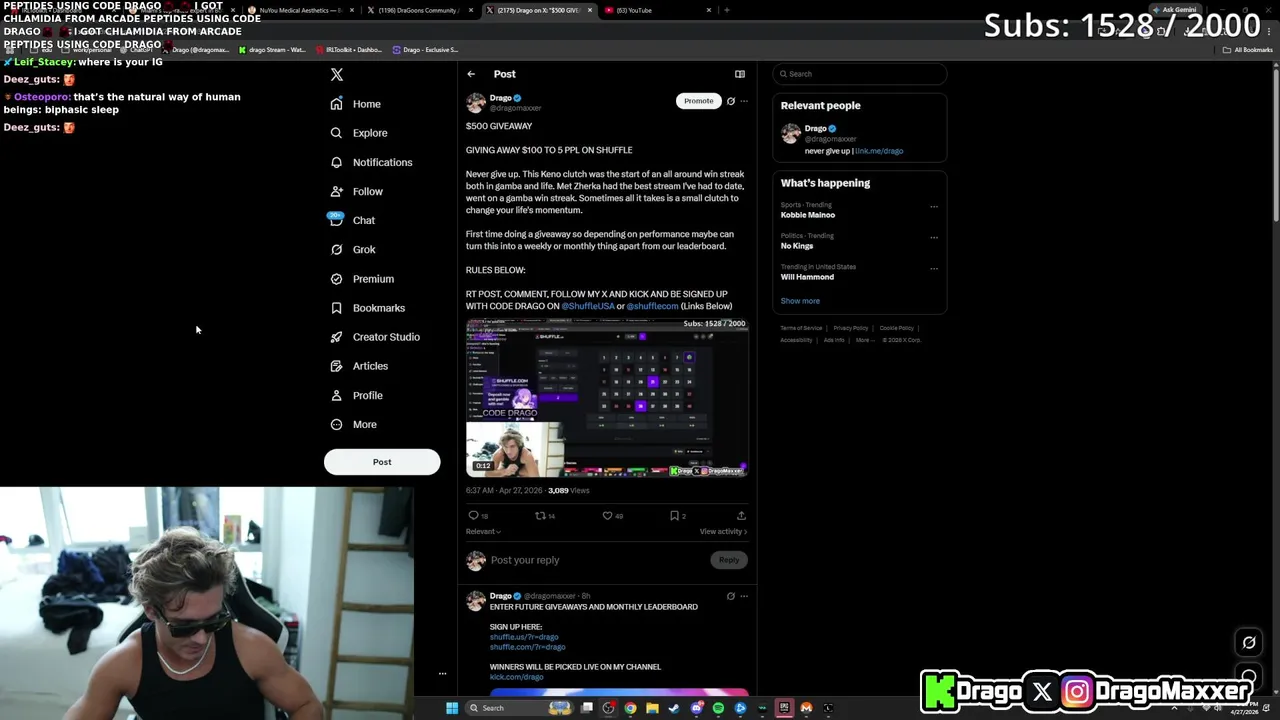Open the three-dot menu beside Kobbie Mainoo
The height and width of the screenshot is (720, 1280).
tap(934, 207)
